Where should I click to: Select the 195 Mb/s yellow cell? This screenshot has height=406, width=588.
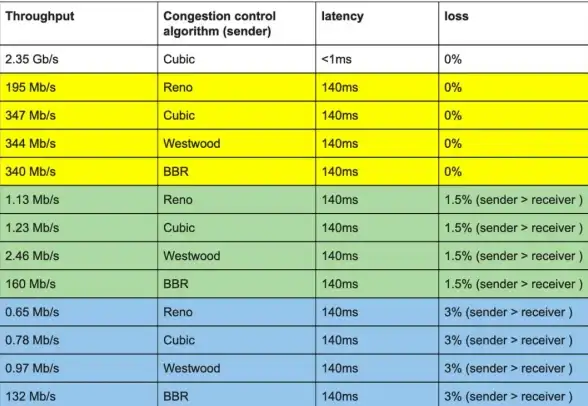coord(79,87)
